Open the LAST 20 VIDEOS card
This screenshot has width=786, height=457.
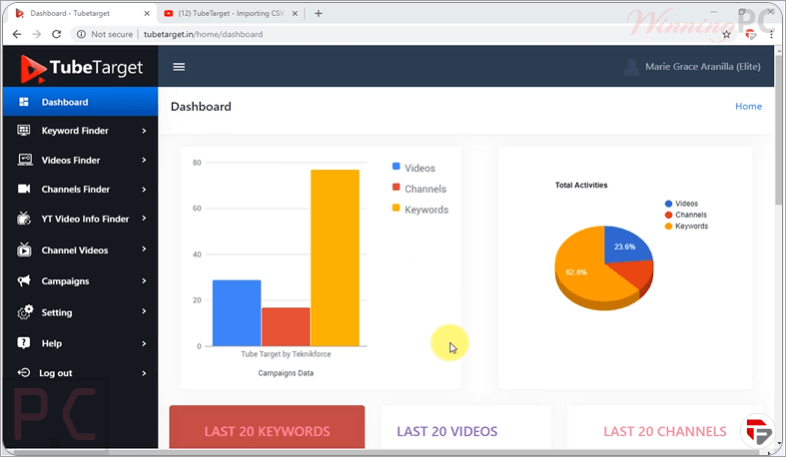[x=466, y=427]
